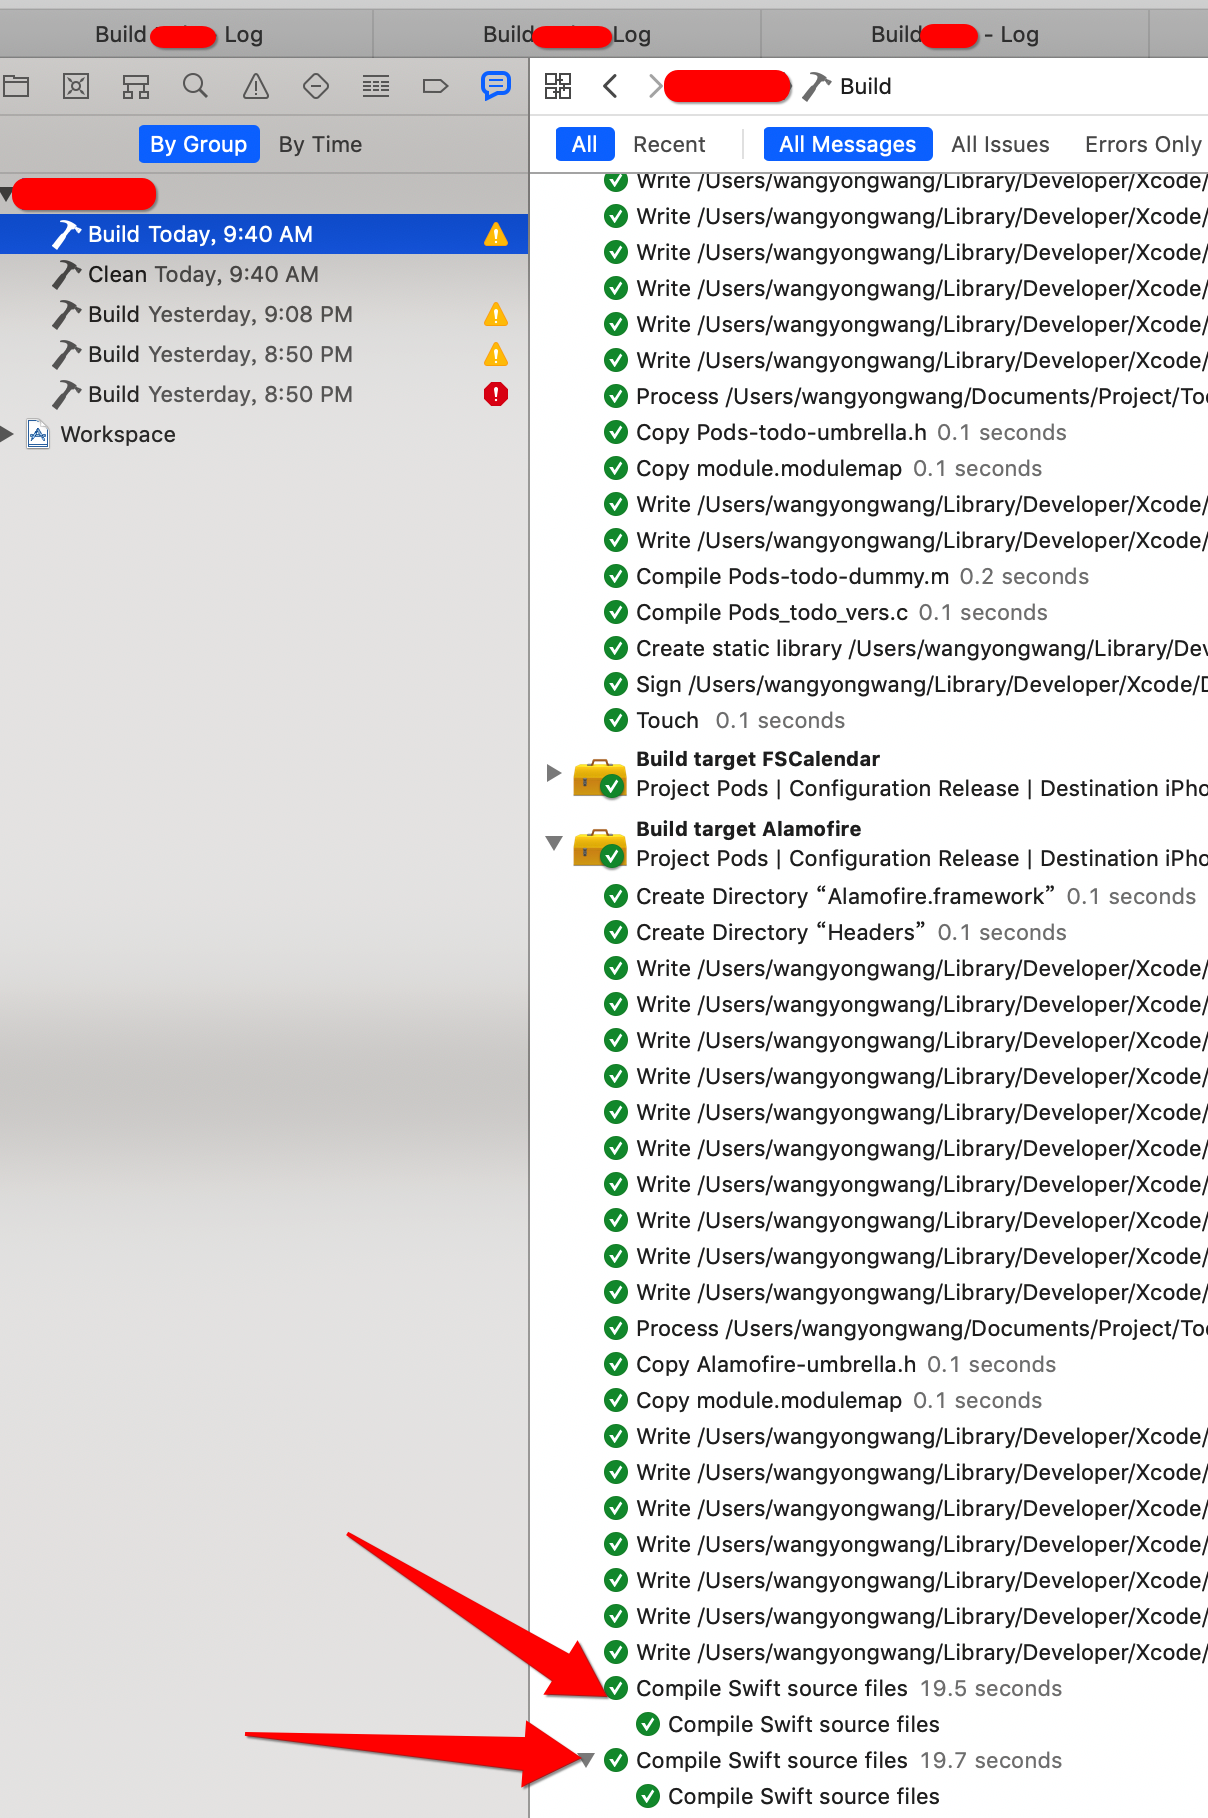Image resolution: width=1208 pixels, height=1818 pixels.
Task: Click checkmark beside Copy Alamofire-umbrella.h
Action: (x=617, y=1364)
